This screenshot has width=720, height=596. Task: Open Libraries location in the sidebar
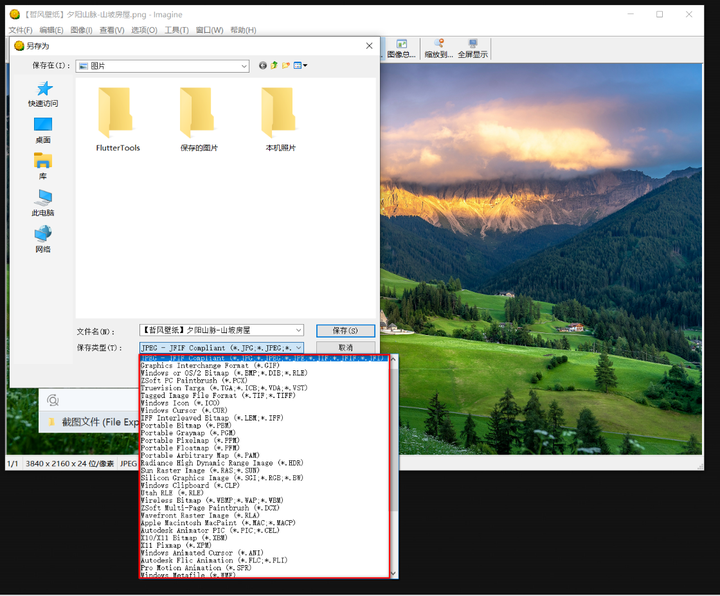tap(43, 166)
